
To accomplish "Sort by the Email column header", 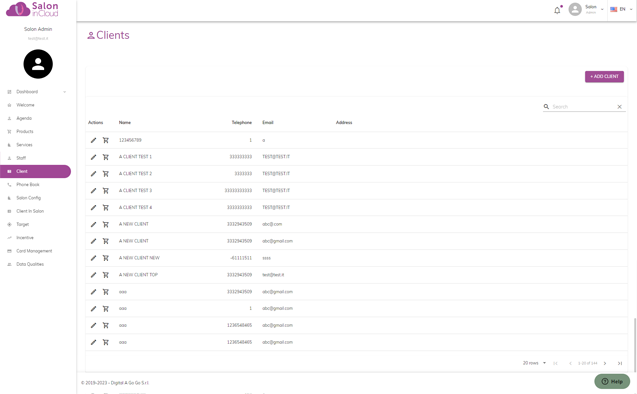I will click(268, 123).
